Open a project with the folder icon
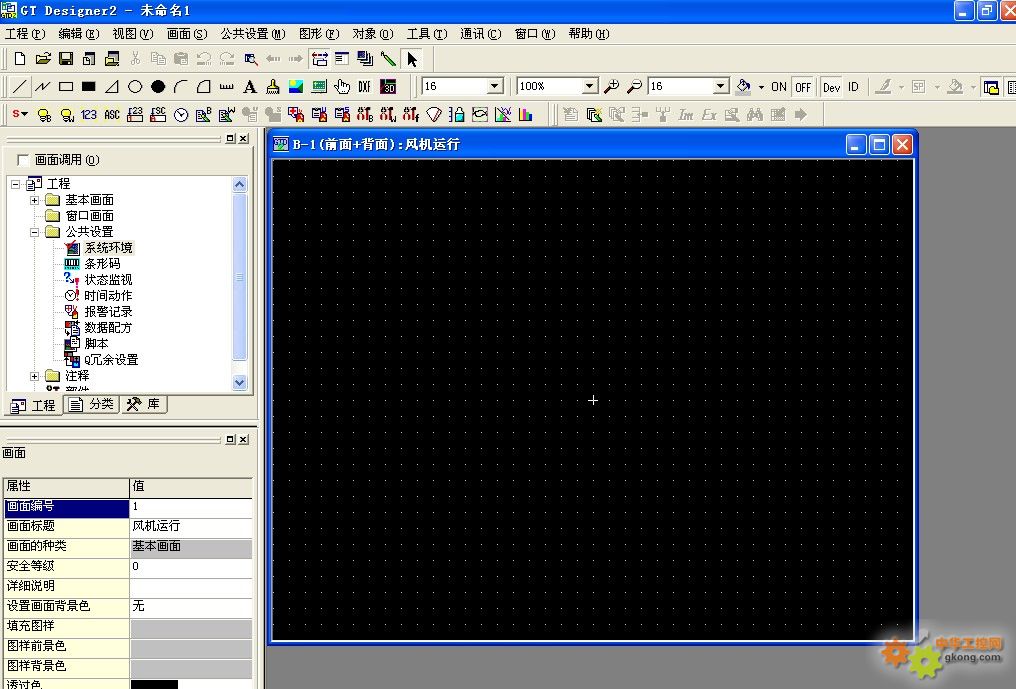This screenshot has height=689, width=1016. pyautogui.click(x=43, y=59)
